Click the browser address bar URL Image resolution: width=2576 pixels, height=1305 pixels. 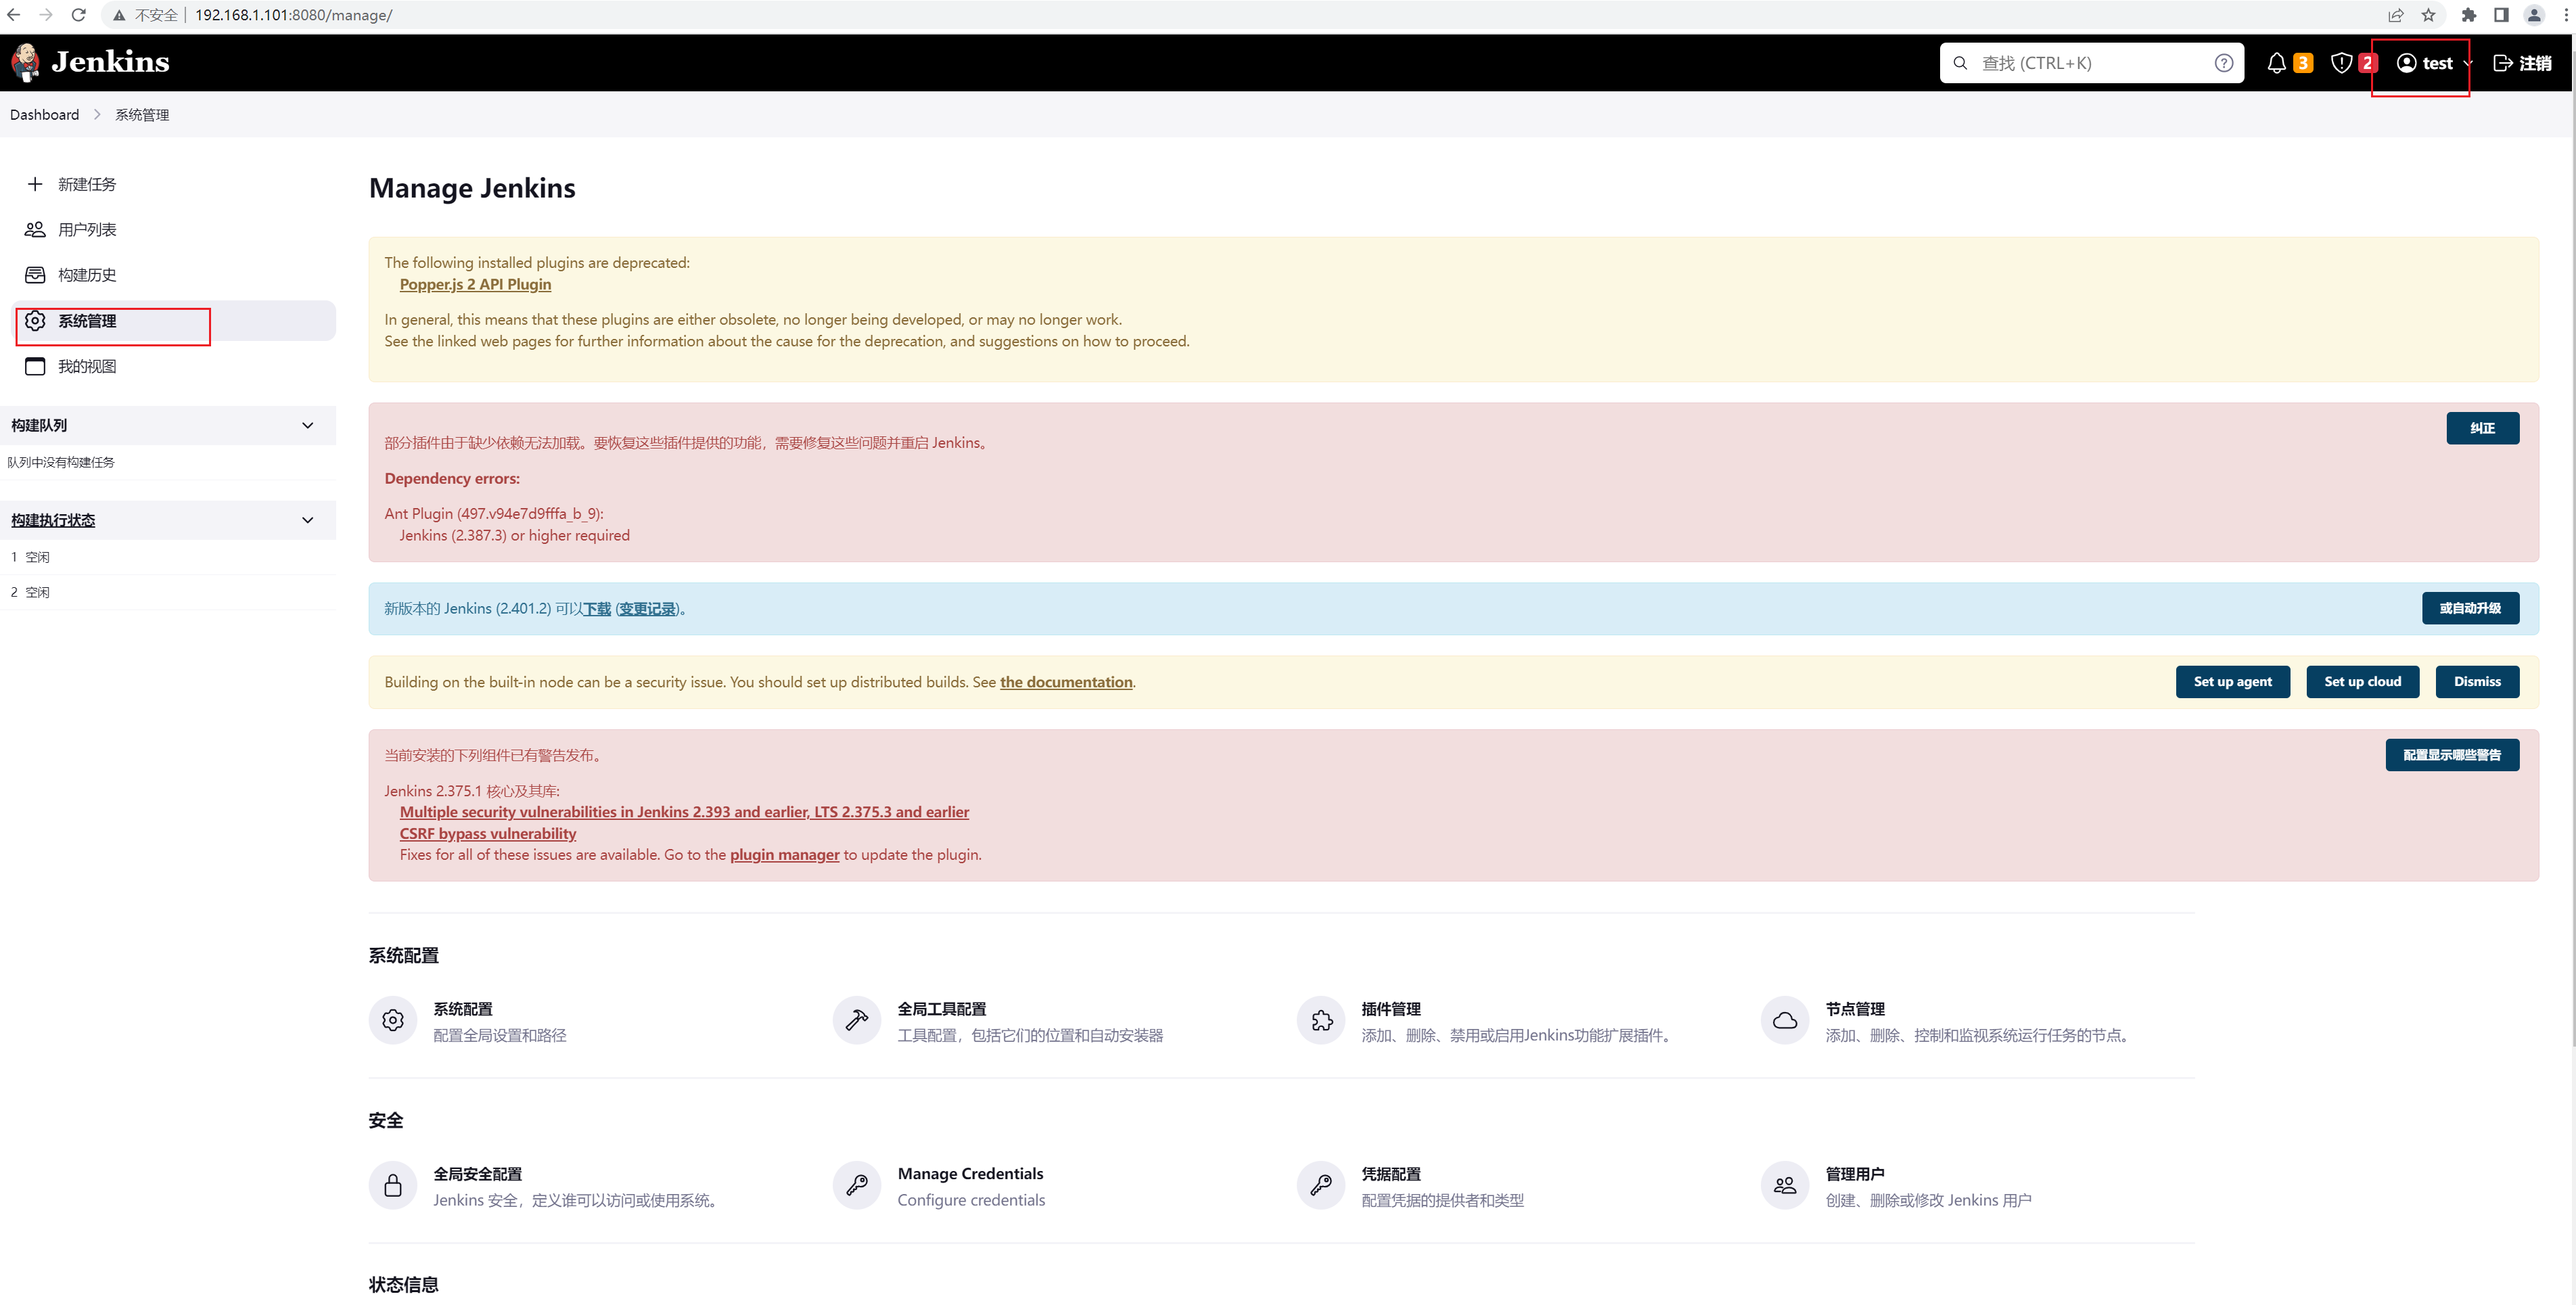tap(294, 15)
